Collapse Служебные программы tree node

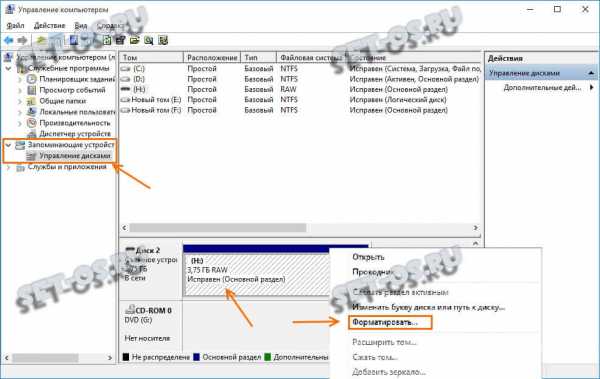click(x=8, y=69)
